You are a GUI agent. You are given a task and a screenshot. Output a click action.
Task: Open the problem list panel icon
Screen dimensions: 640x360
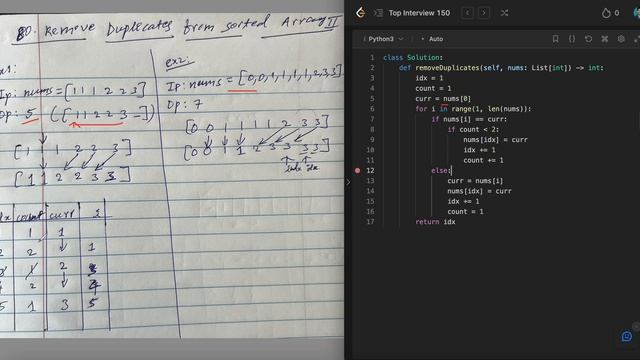pyautogui.click(x=378, y=13)
